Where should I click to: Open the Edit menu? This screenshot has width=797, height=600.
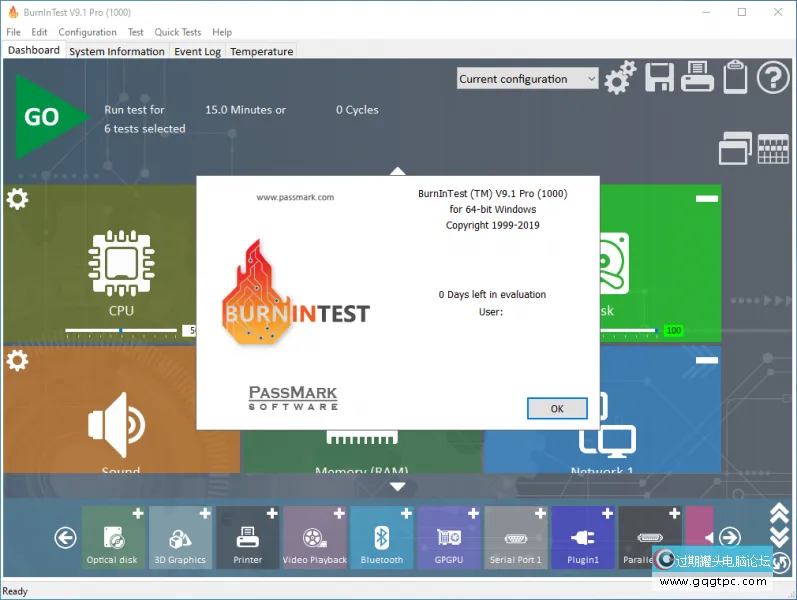39,32
